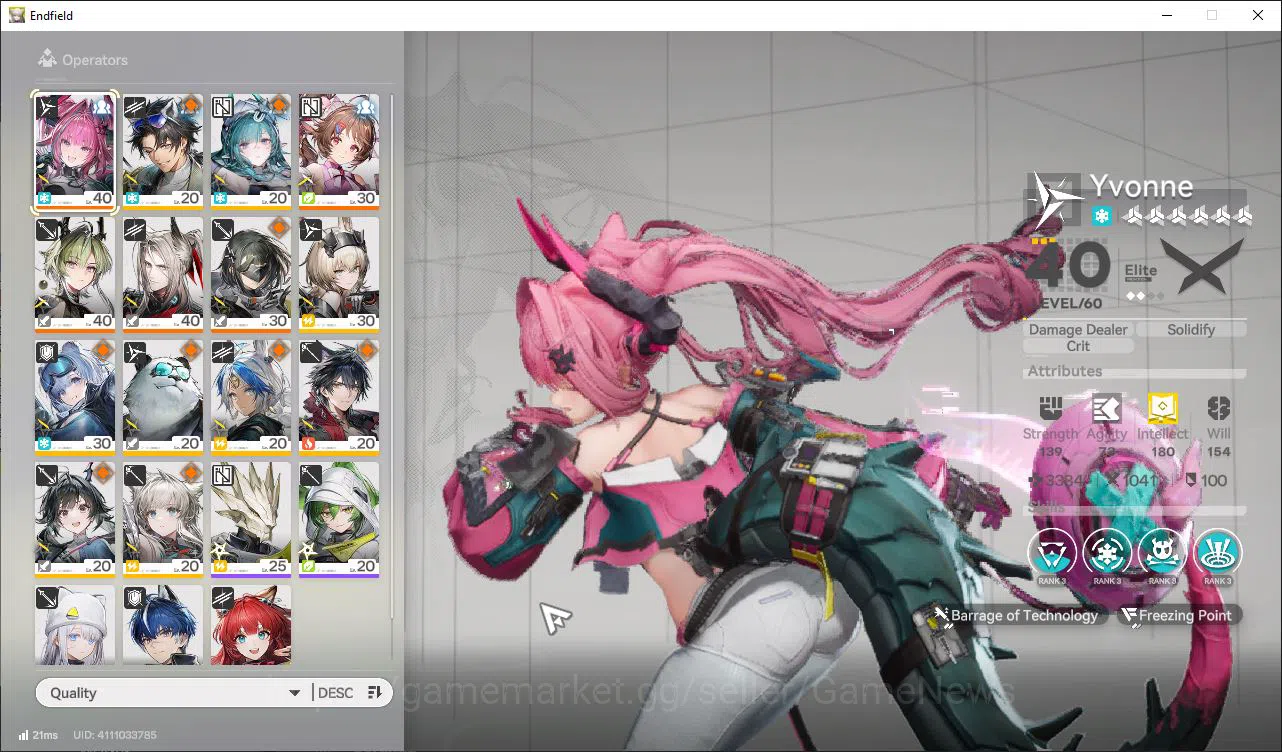Image resolution: width=1282 pixels, height=752 pixels.
Task: Click the Strength attribute fist icon
Action: [1050, 408]
